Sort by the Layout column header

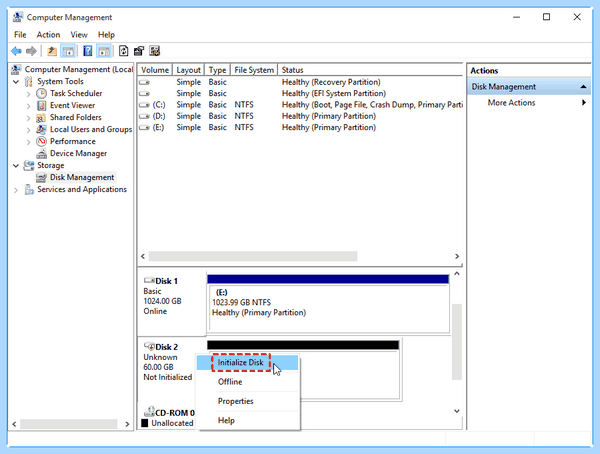[x=189, y=70]
